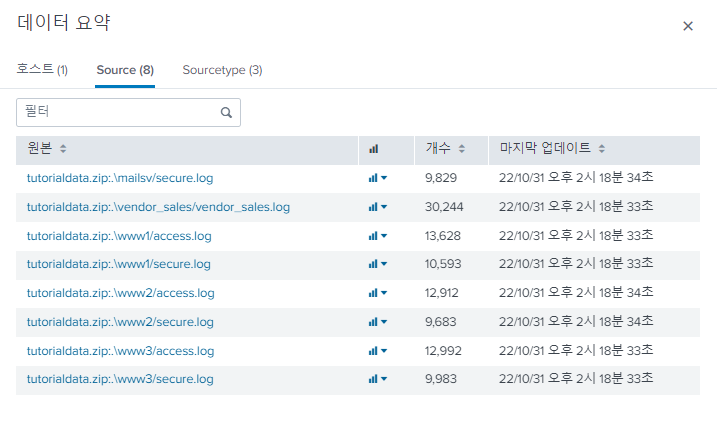The image size is (717, 428).
Task: Open www1/access.log source link
Action: (119, 236)
